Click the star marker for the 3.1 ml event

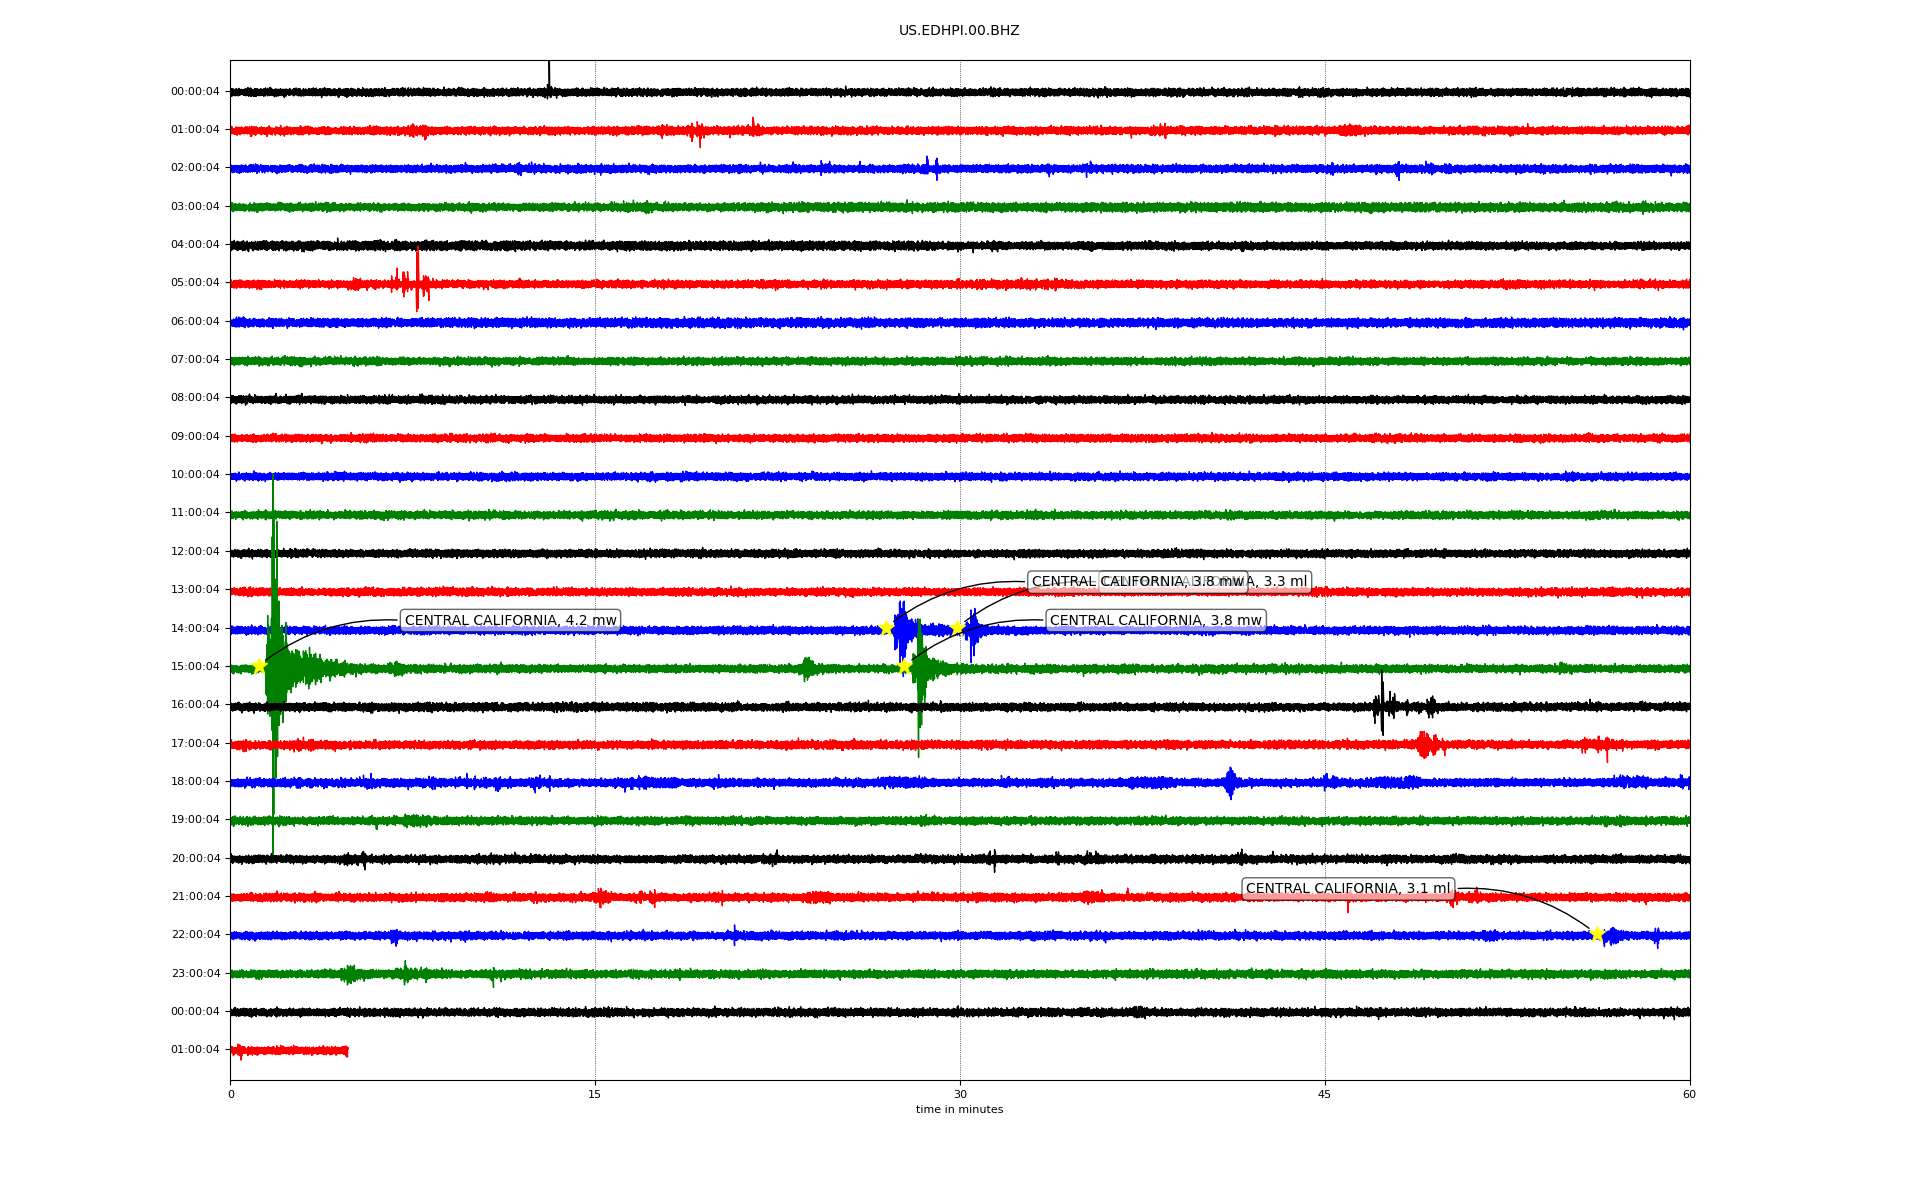click(x=1597, y=934)
